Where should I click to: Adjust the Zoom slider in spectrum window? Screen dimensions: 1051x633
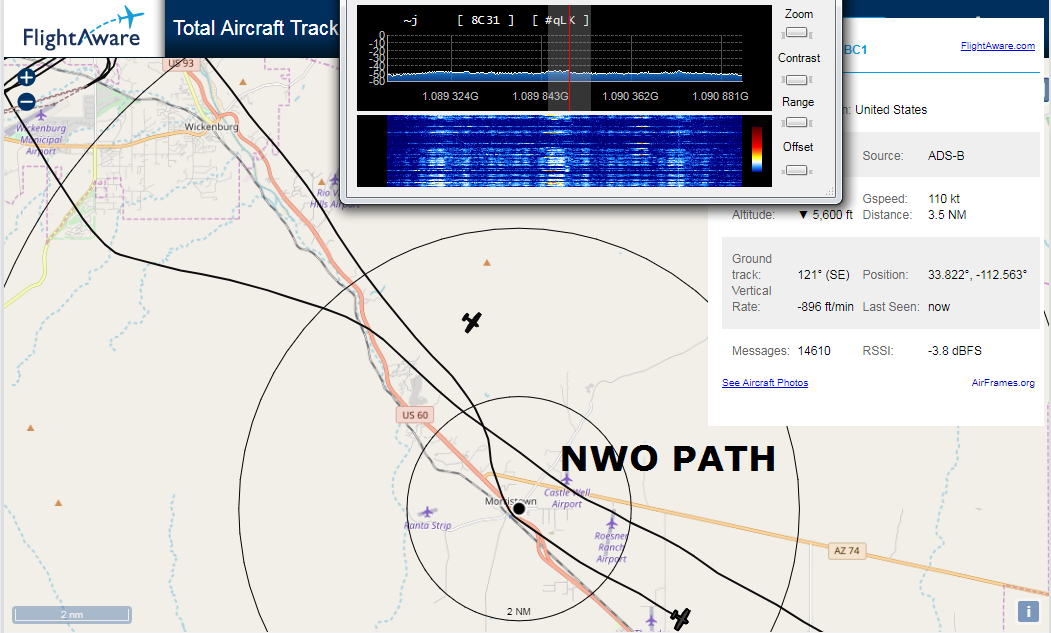coord(796,32)
